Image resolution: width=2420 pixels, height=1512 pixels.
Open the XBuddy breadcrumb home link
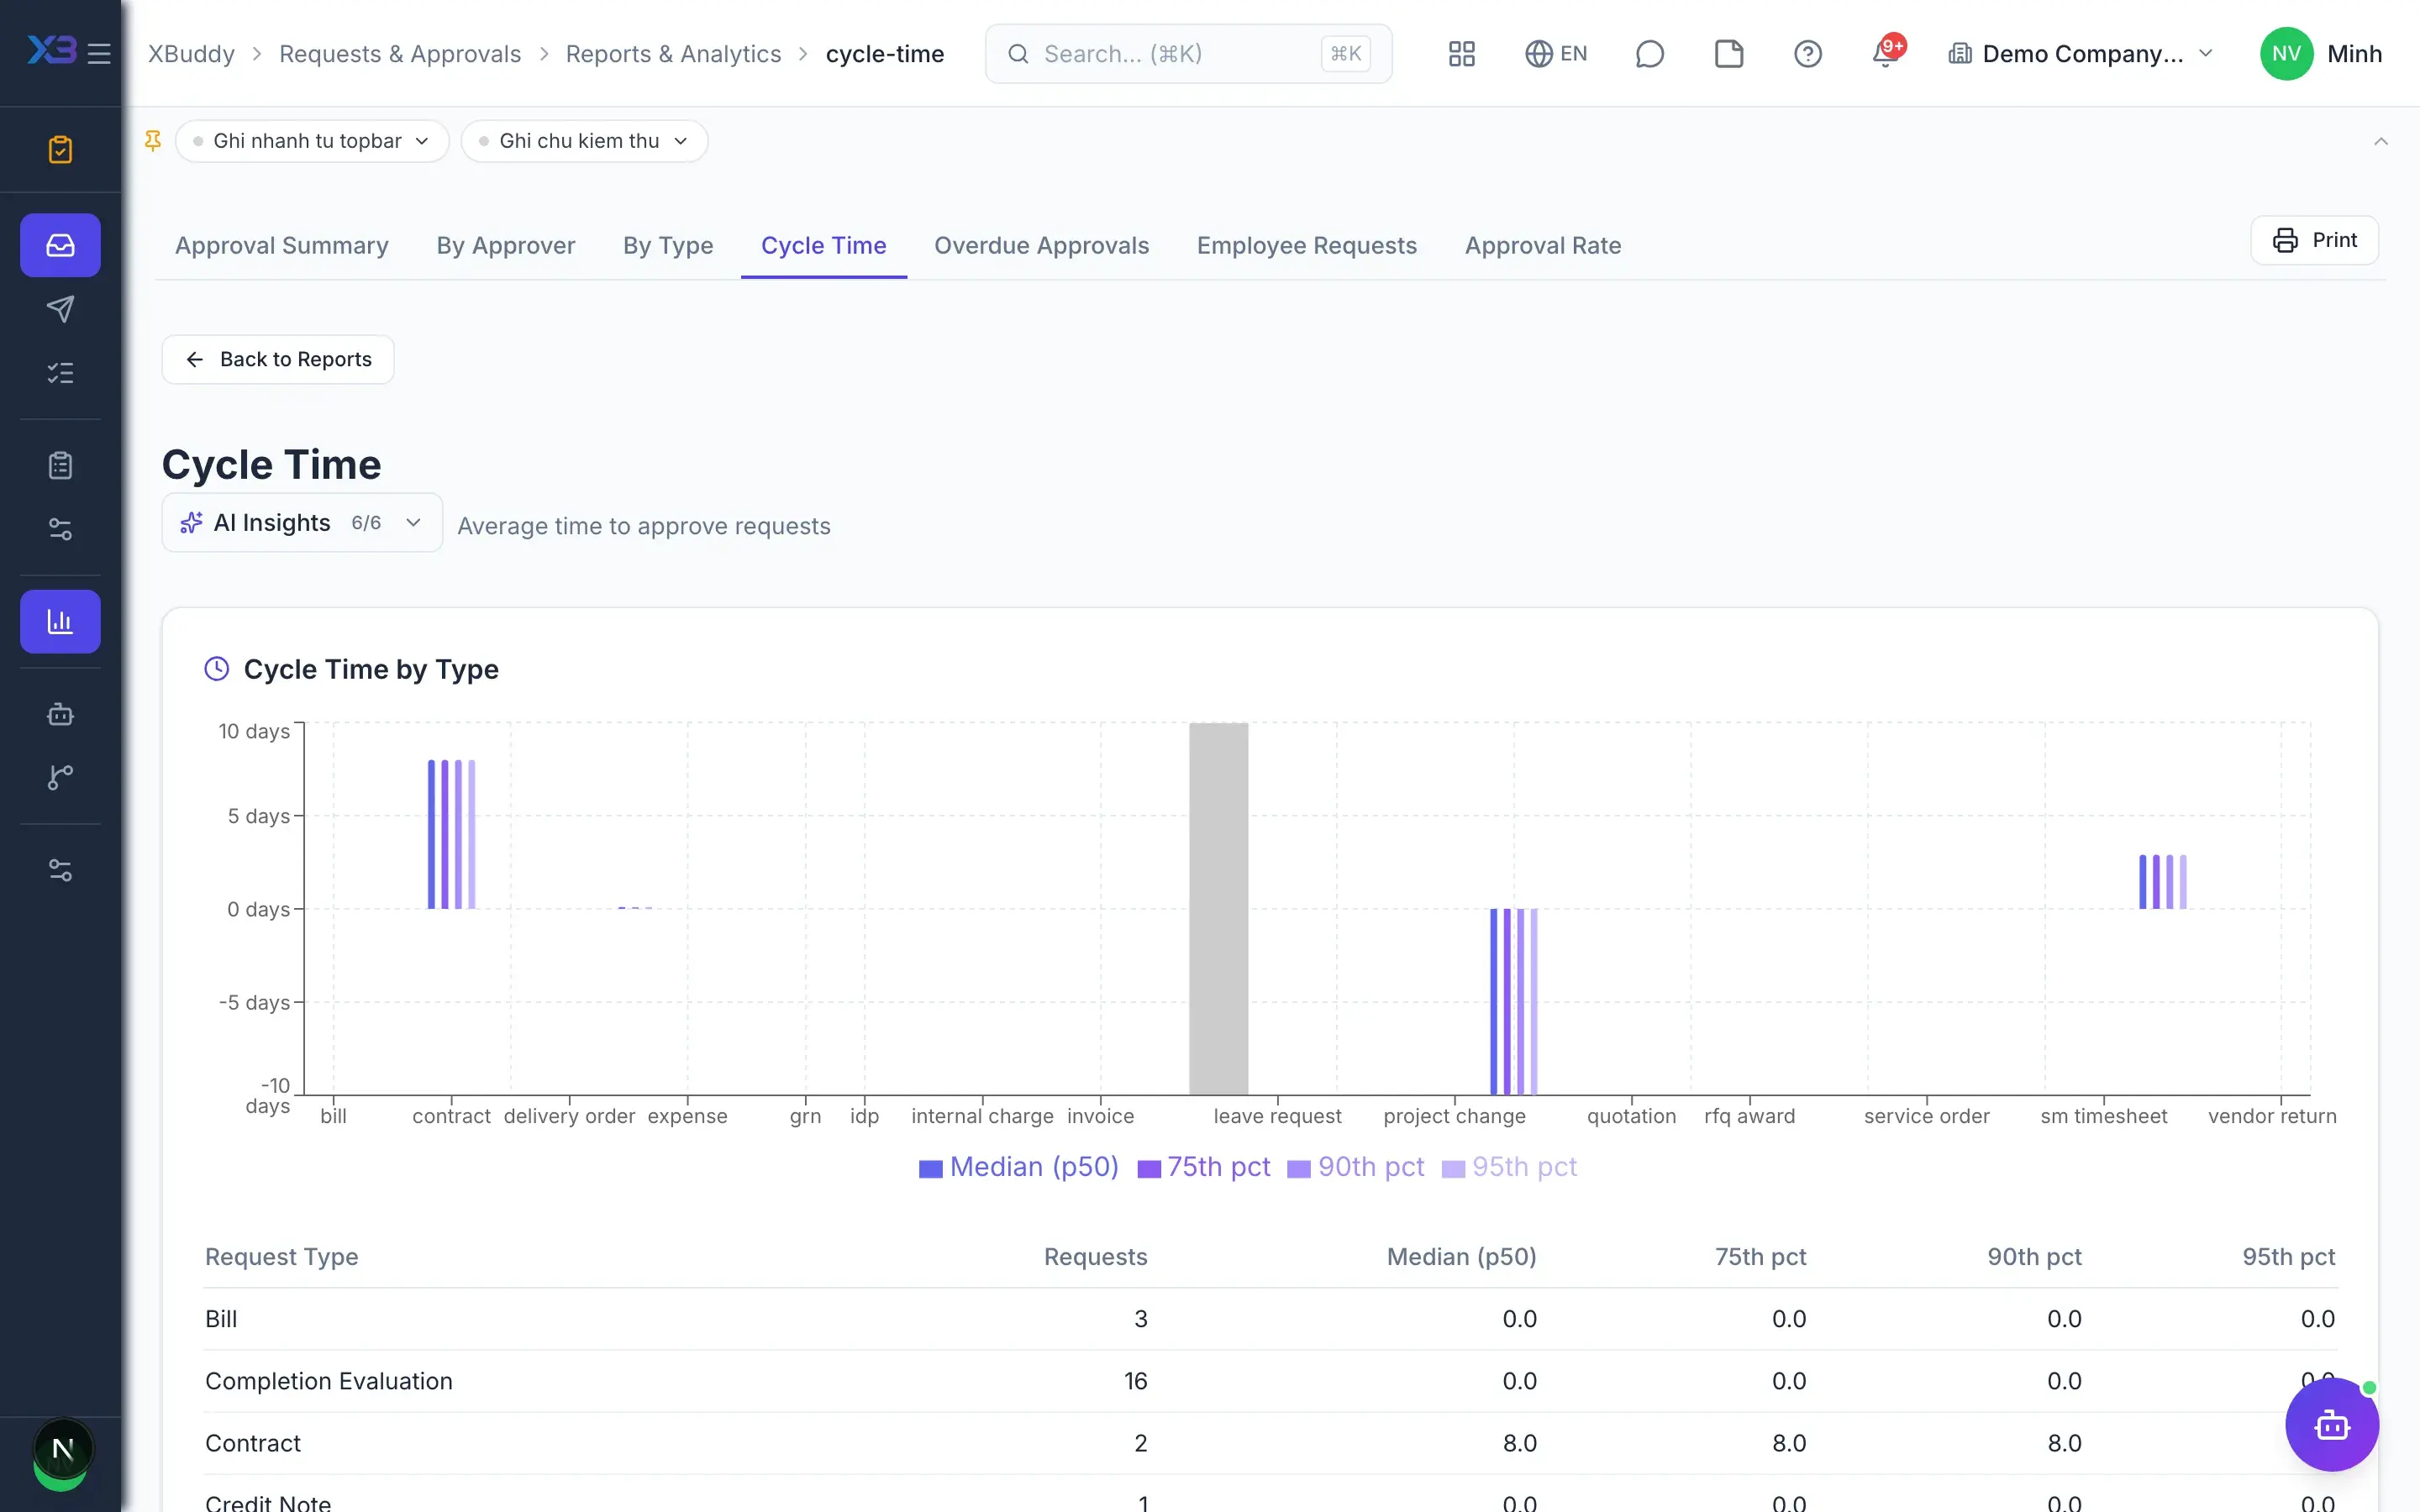pyautogui.click(x=191, y=53)
